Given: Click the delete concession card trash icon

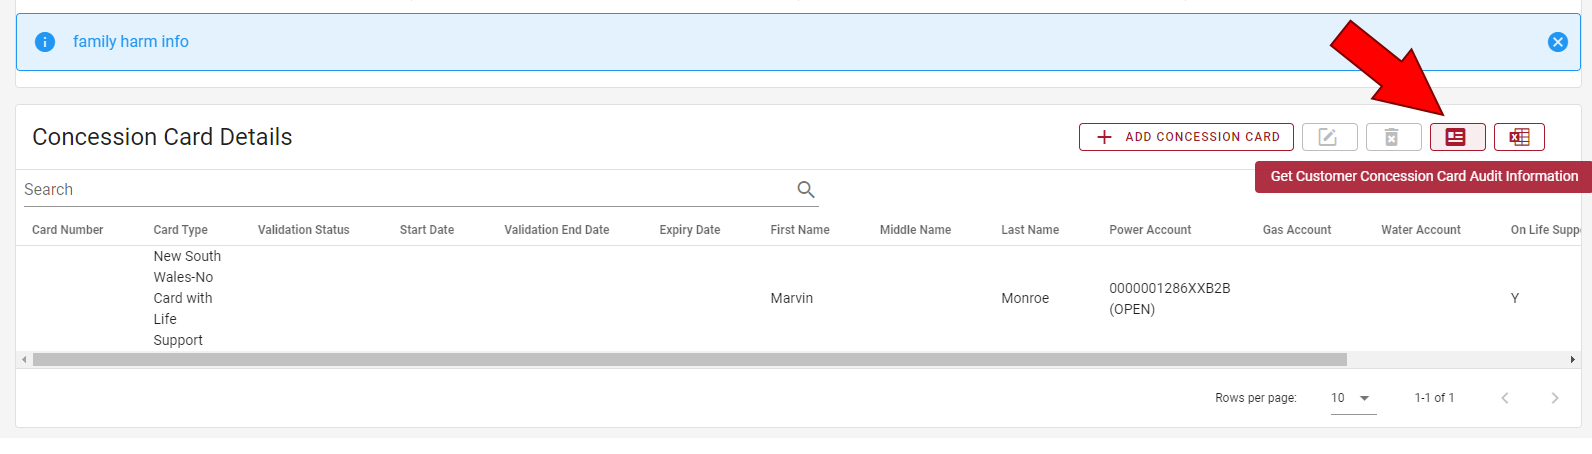Looking at the screenshot, I should tap(1392, 137).
